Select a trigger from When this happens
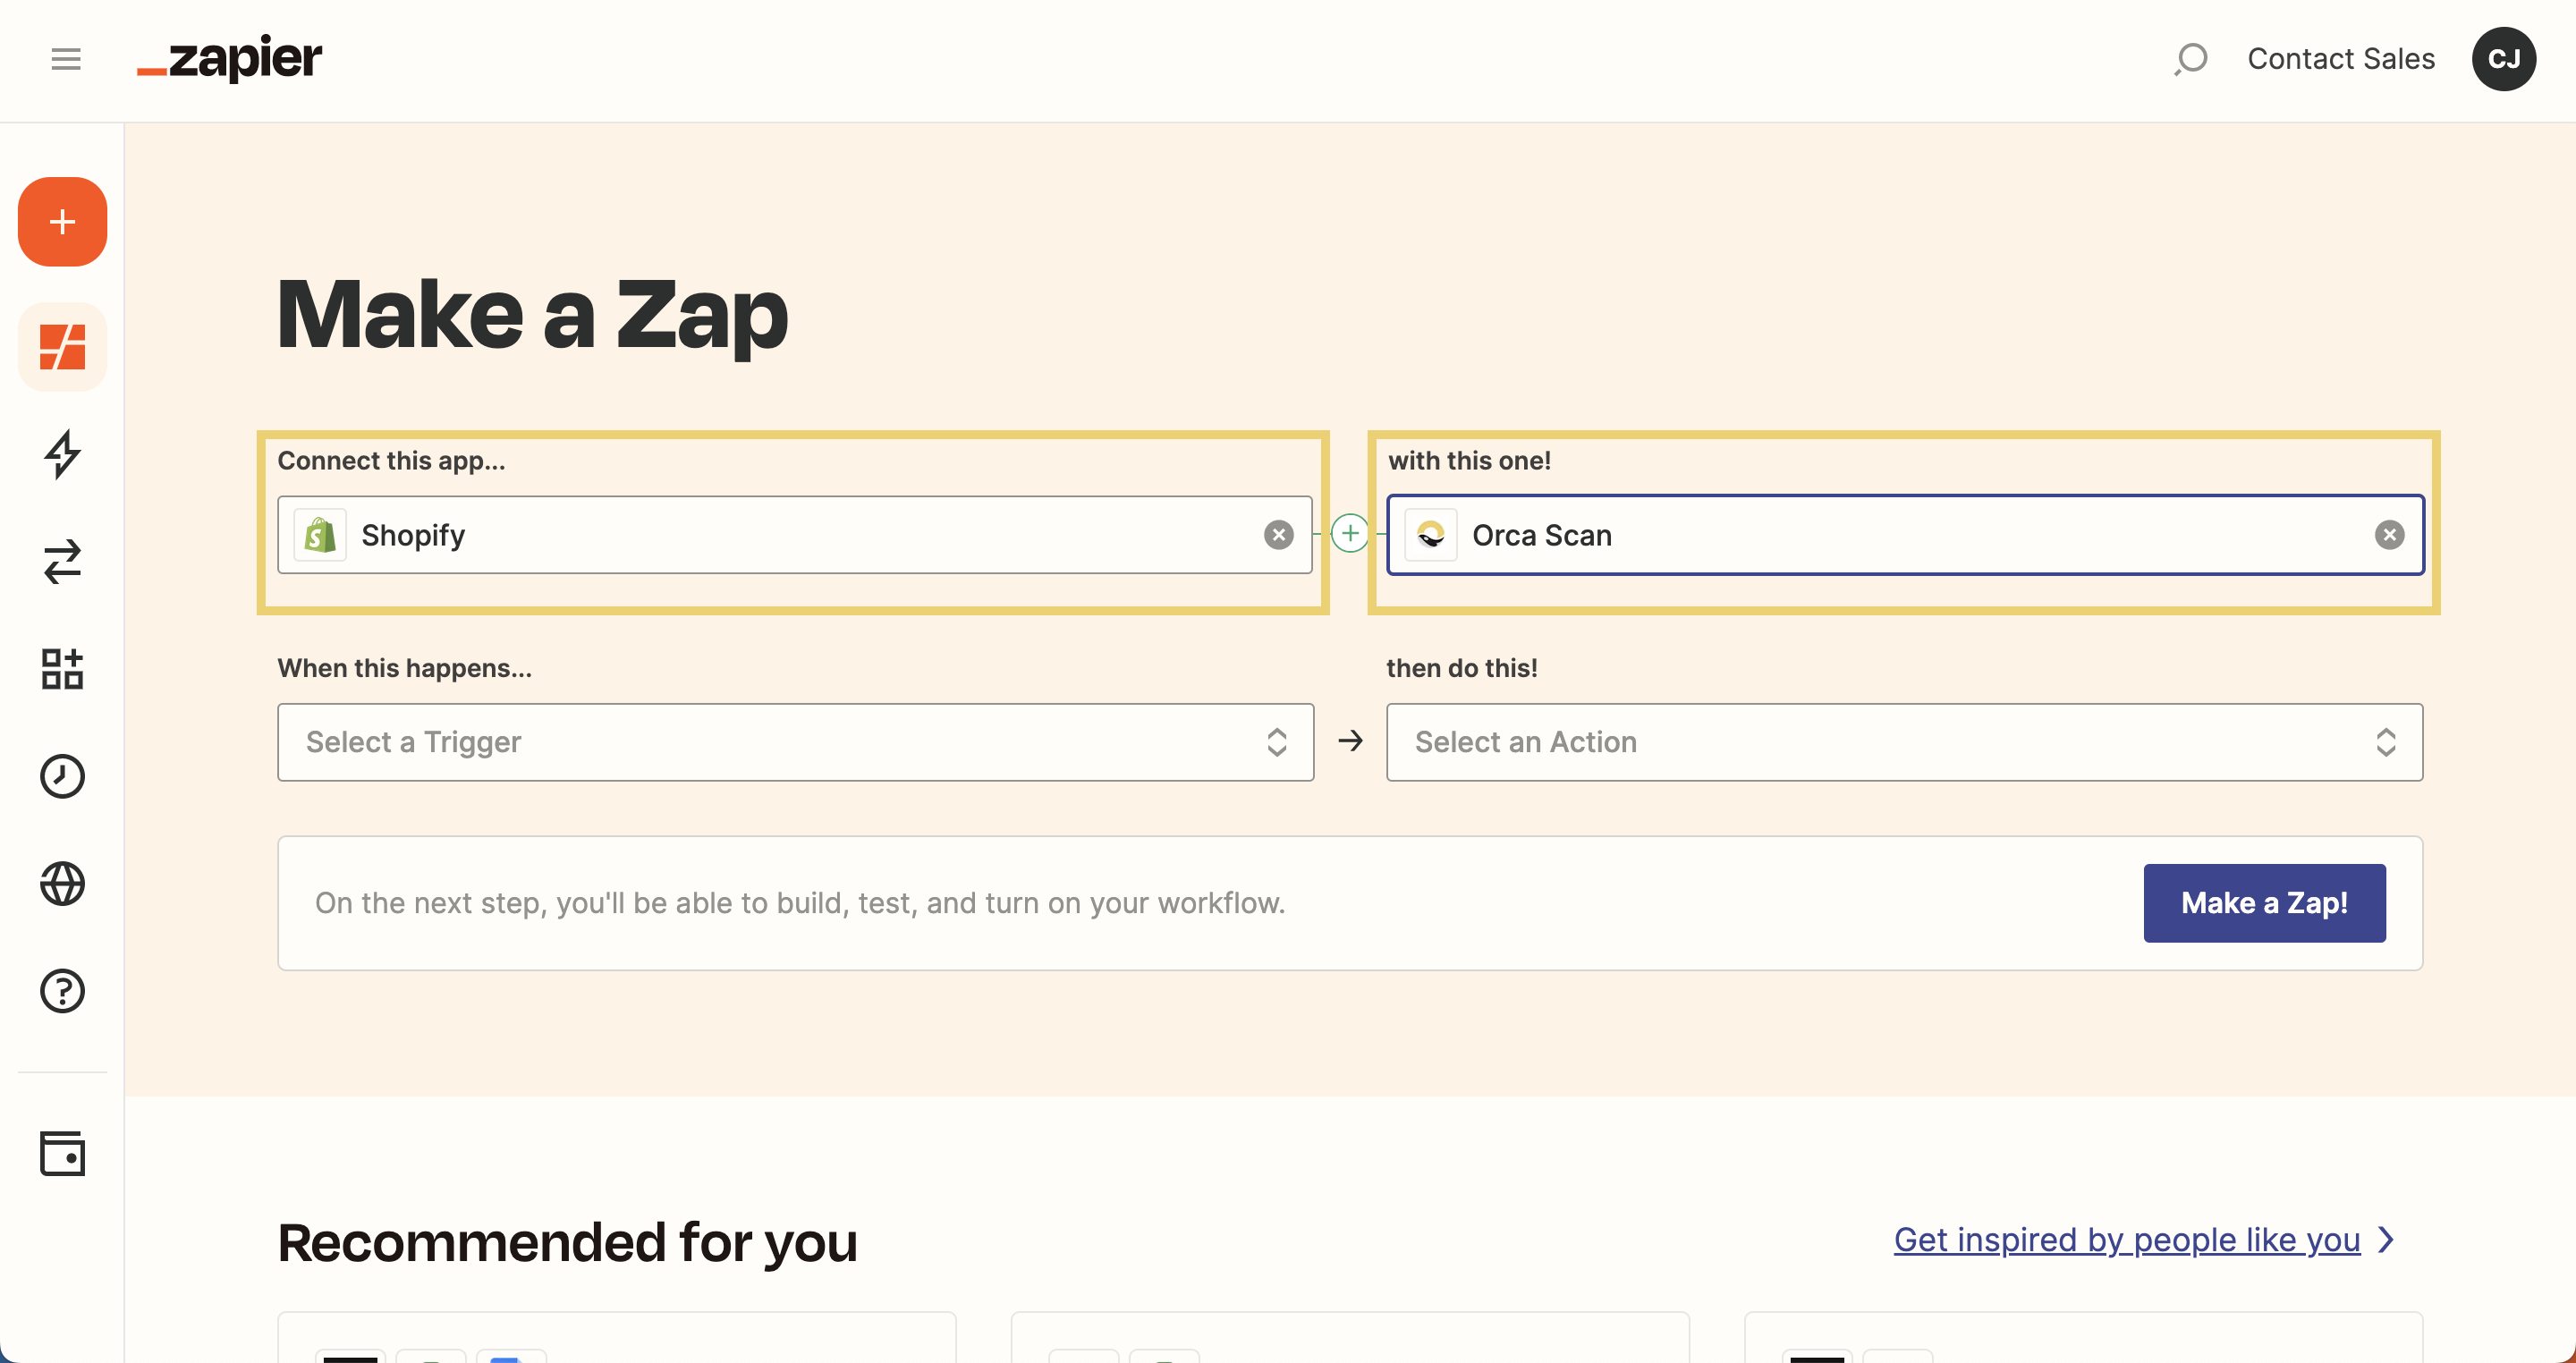This screenshot has height=1363, width=2576. point(794,741)
